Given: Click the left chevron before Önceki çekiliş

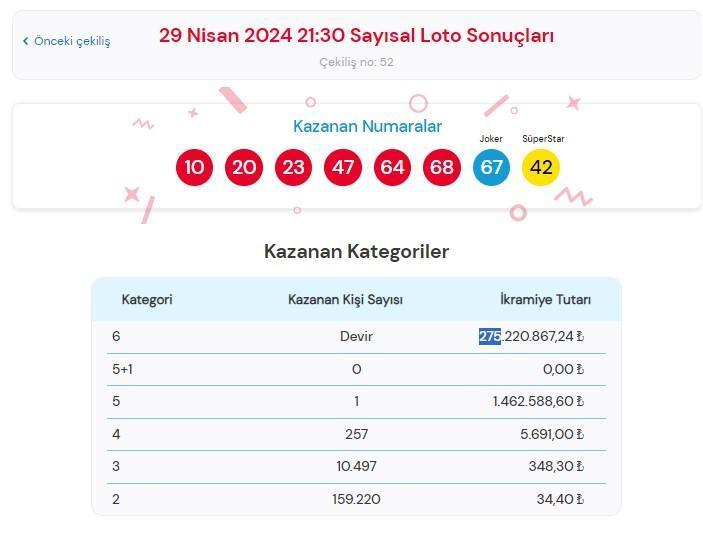Looking at the screenshot, I should click(26, 41).
